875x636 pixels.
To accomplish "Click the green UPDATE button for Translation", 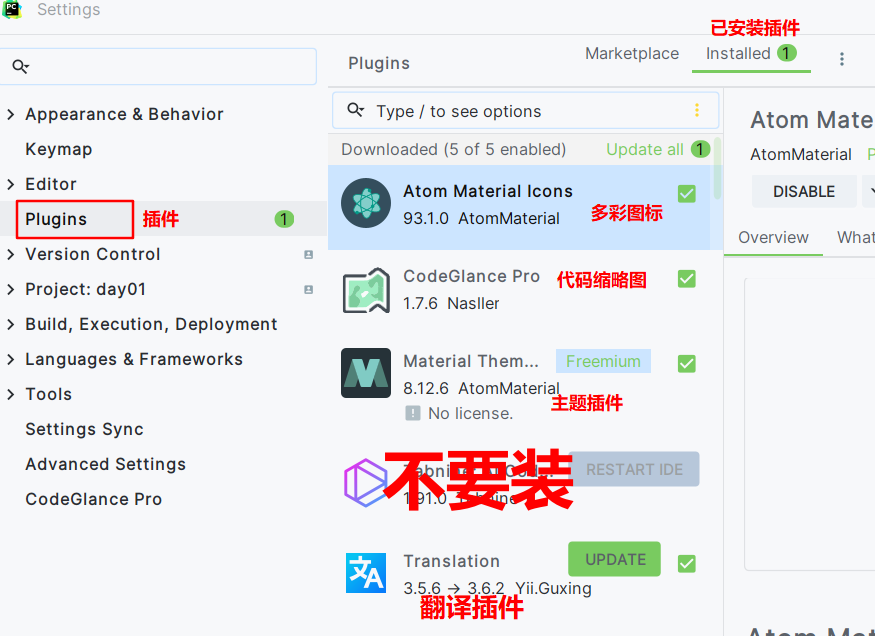I will [x=614, y=559].
